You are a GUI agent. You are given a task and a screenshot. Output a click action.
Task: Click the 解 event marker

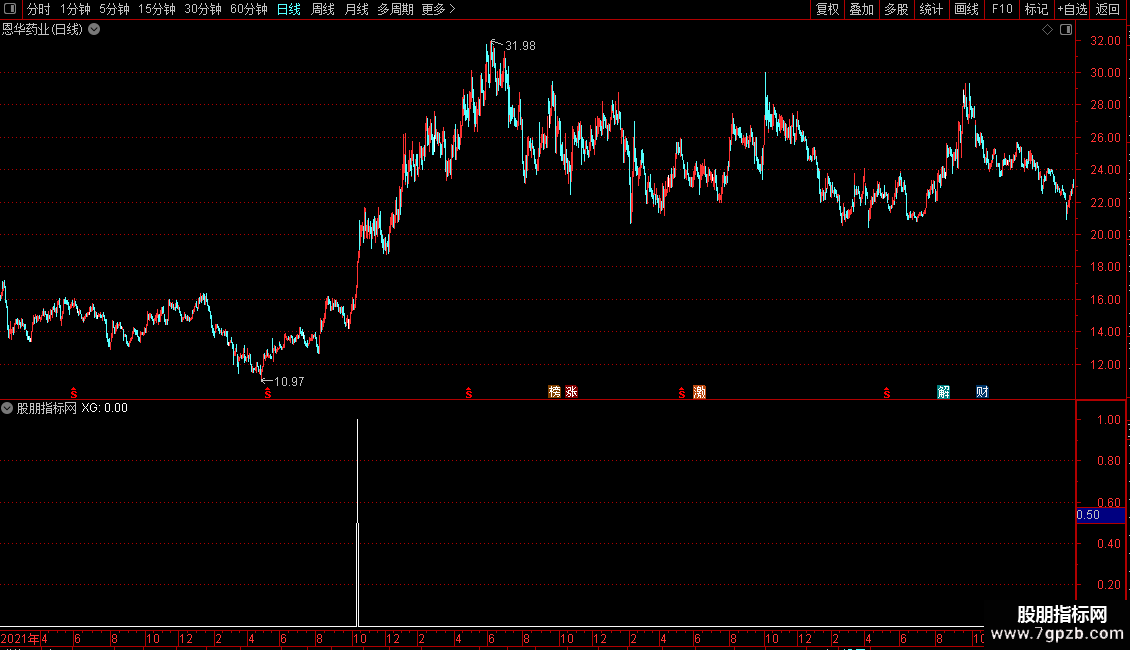tap(943, 392)
